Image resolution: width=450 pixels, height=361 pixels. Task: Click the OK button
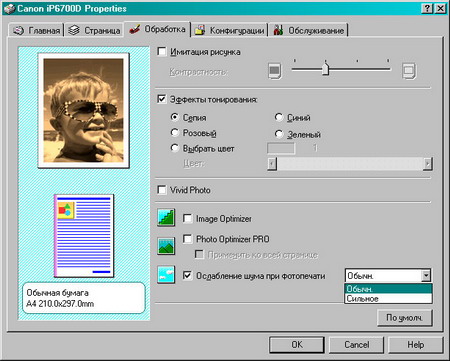tap(297, 344)
